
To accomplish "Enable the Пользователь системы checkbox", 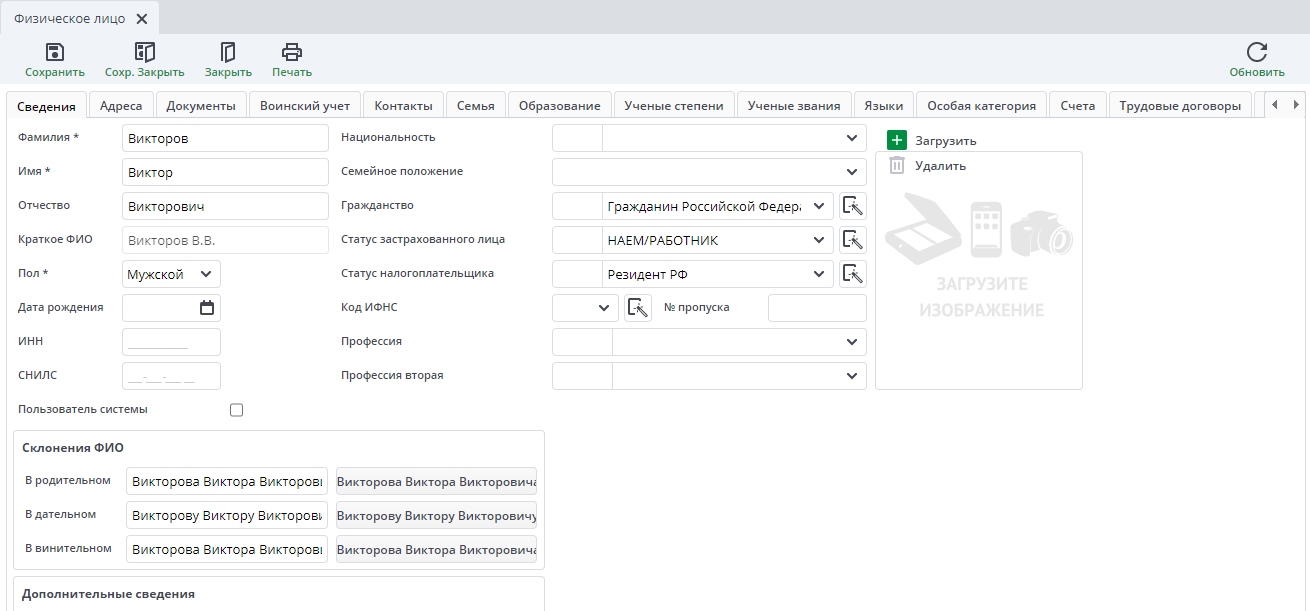I will point(237,410).
